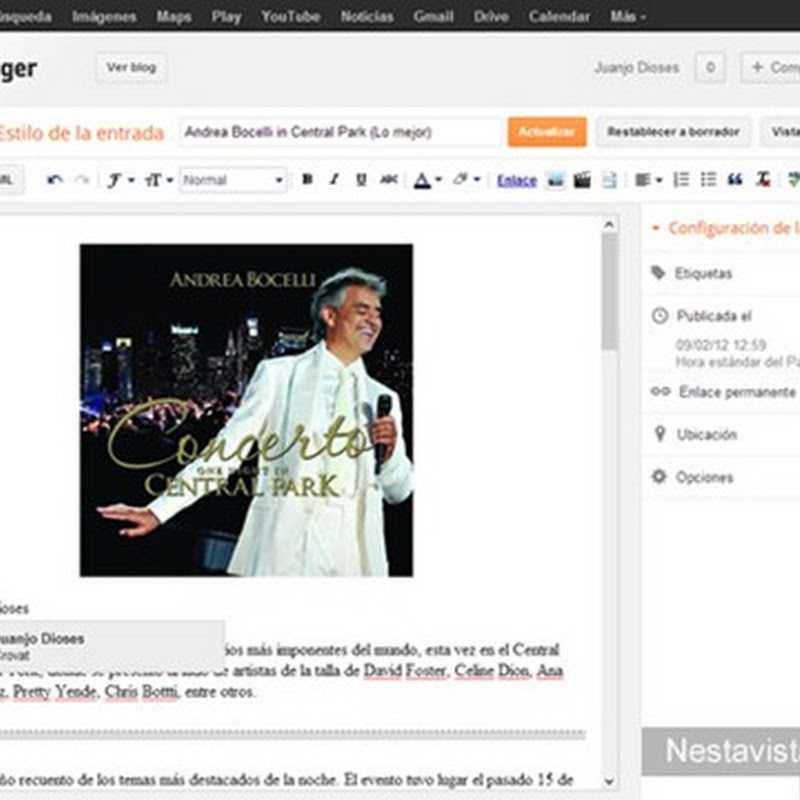800x800 pixels.
Task: Insert an image using the picture icon
Action: (x=556, y=180)
